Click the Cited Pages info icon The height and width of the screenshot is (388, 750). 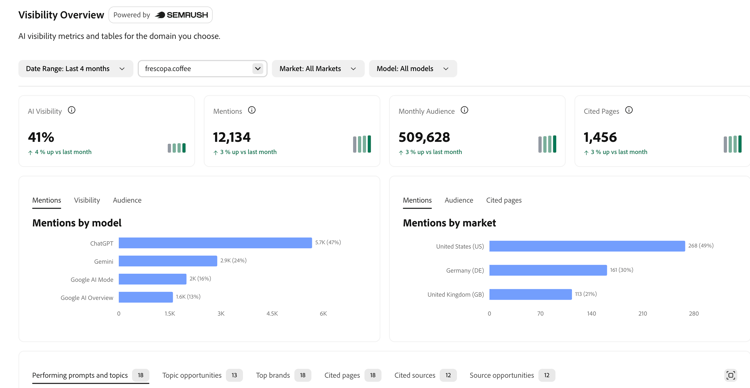(629, 110)
